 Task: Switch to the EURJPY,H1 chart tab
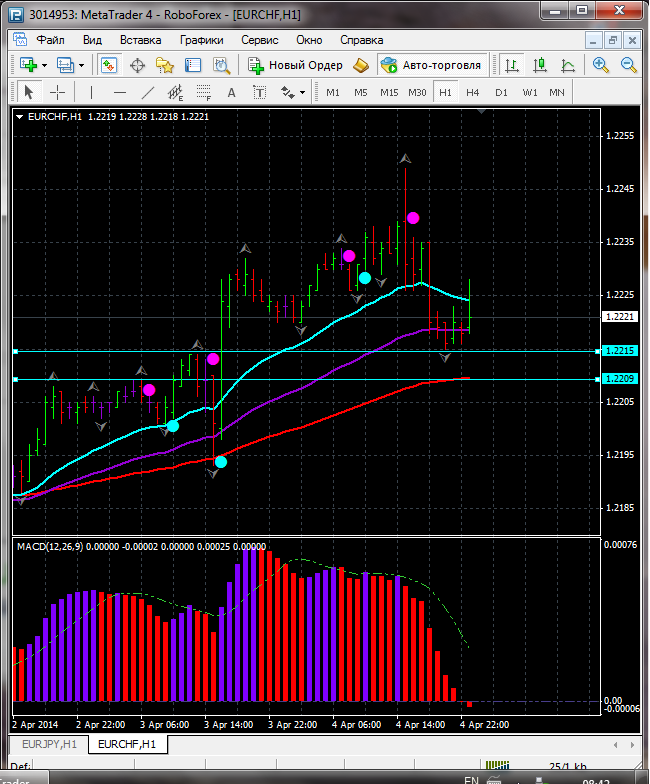point(49,745)
